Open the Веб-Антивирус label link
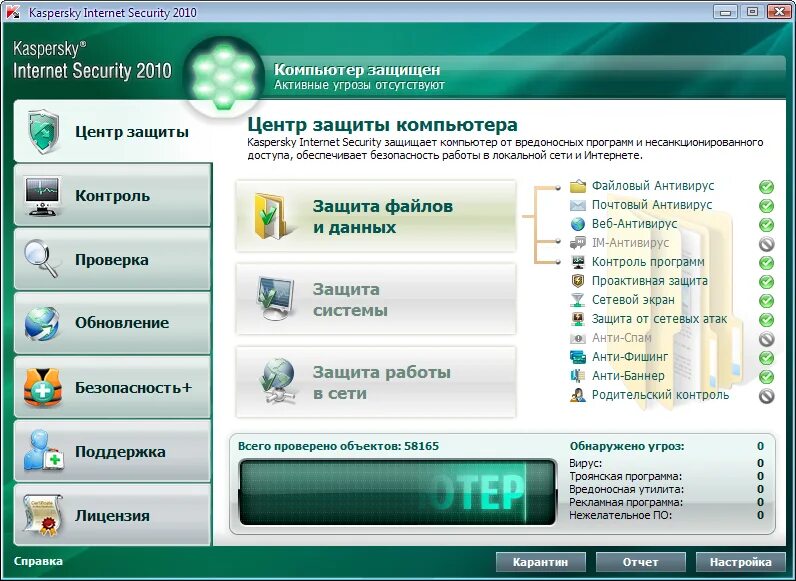 (x=635, y=224)
